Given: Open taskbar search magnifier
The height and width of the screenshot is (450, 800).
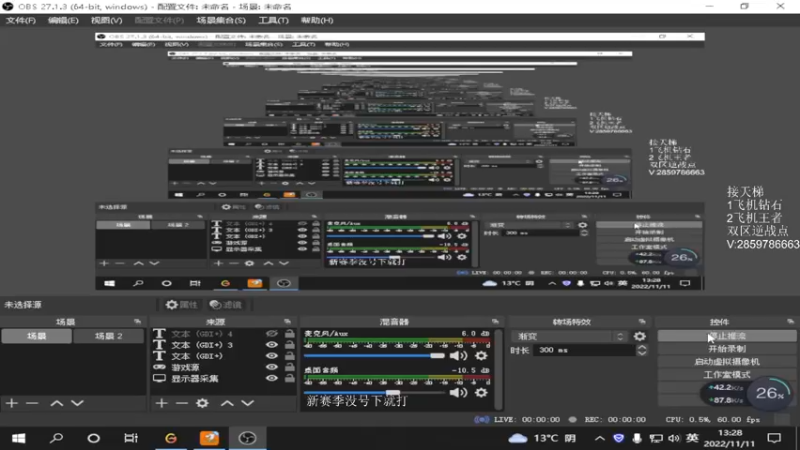Looking at the screenshot, I should (x=56, y=438).
